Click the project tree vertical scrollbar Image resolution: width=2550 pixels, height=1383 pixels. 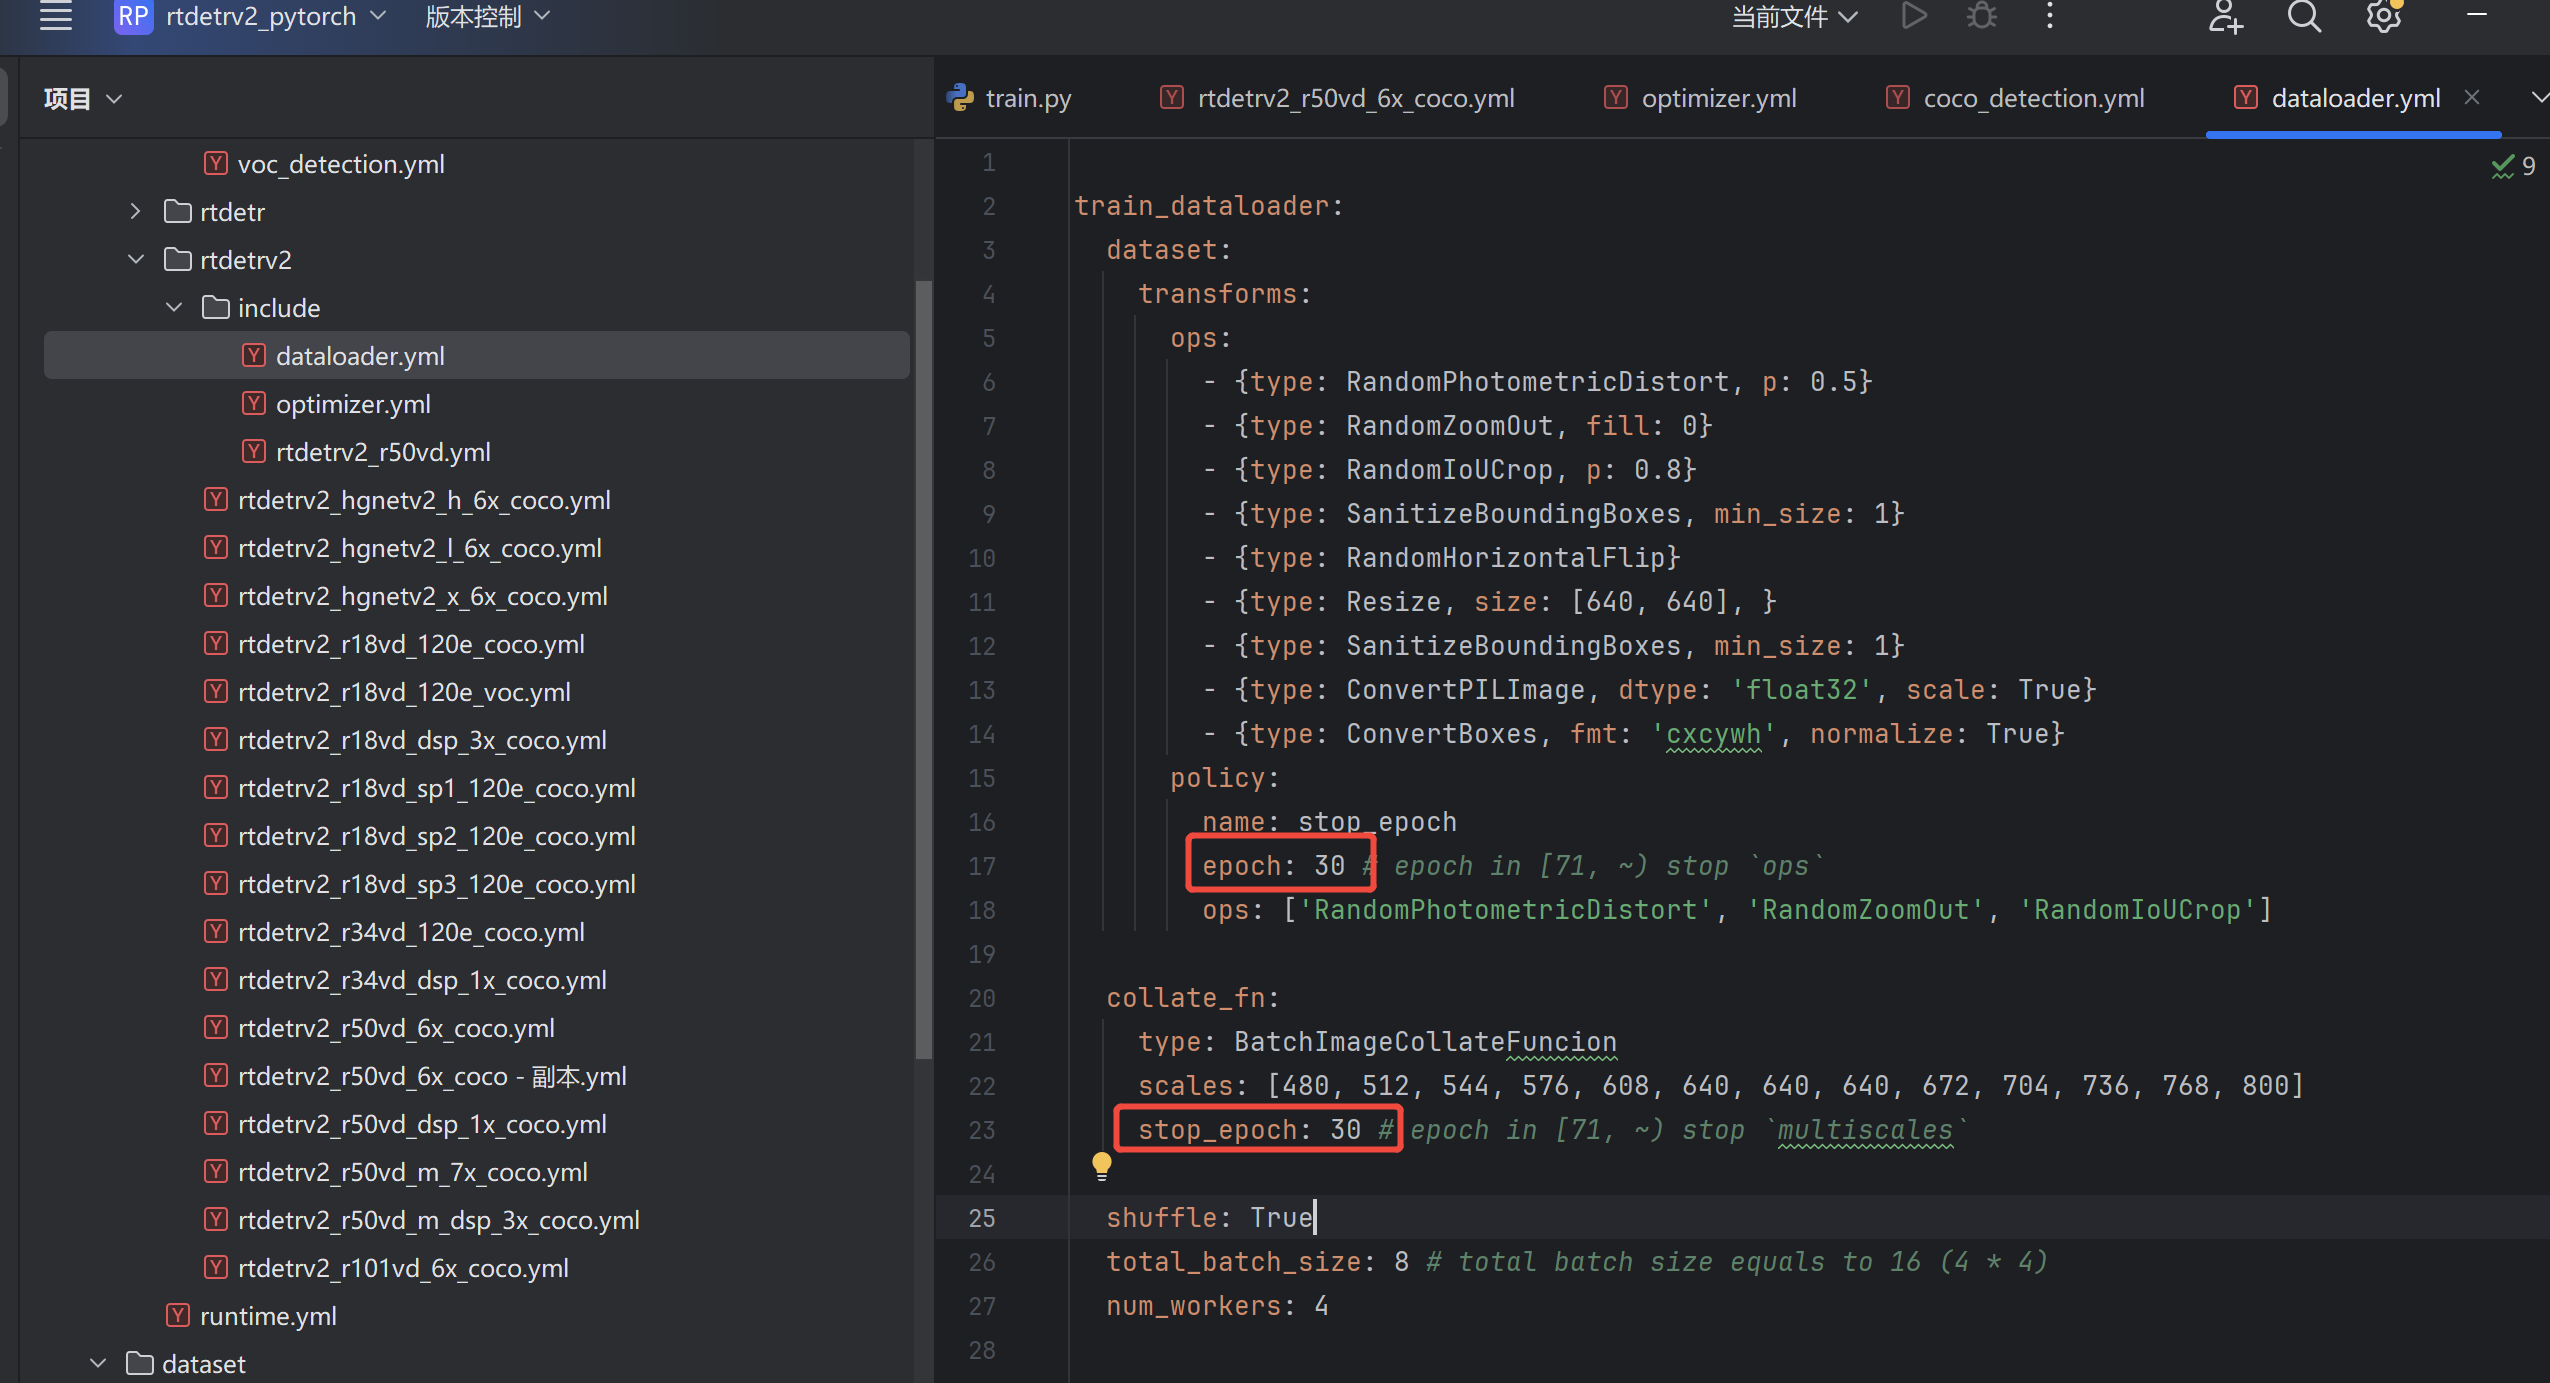(923, 670)
